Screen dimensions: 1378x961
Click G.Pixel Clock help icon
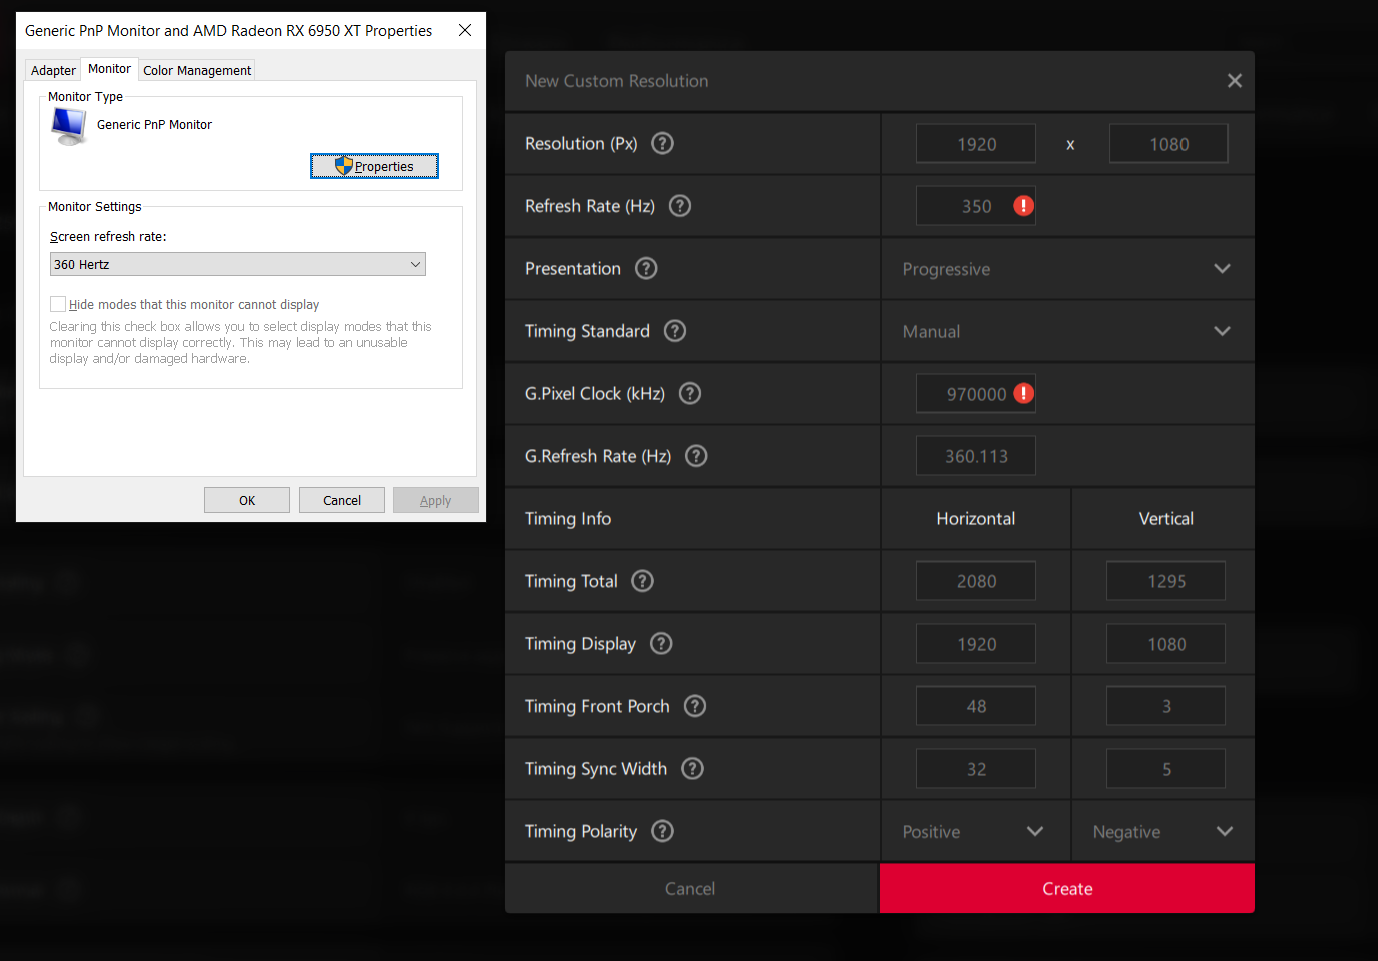(690, 393)
